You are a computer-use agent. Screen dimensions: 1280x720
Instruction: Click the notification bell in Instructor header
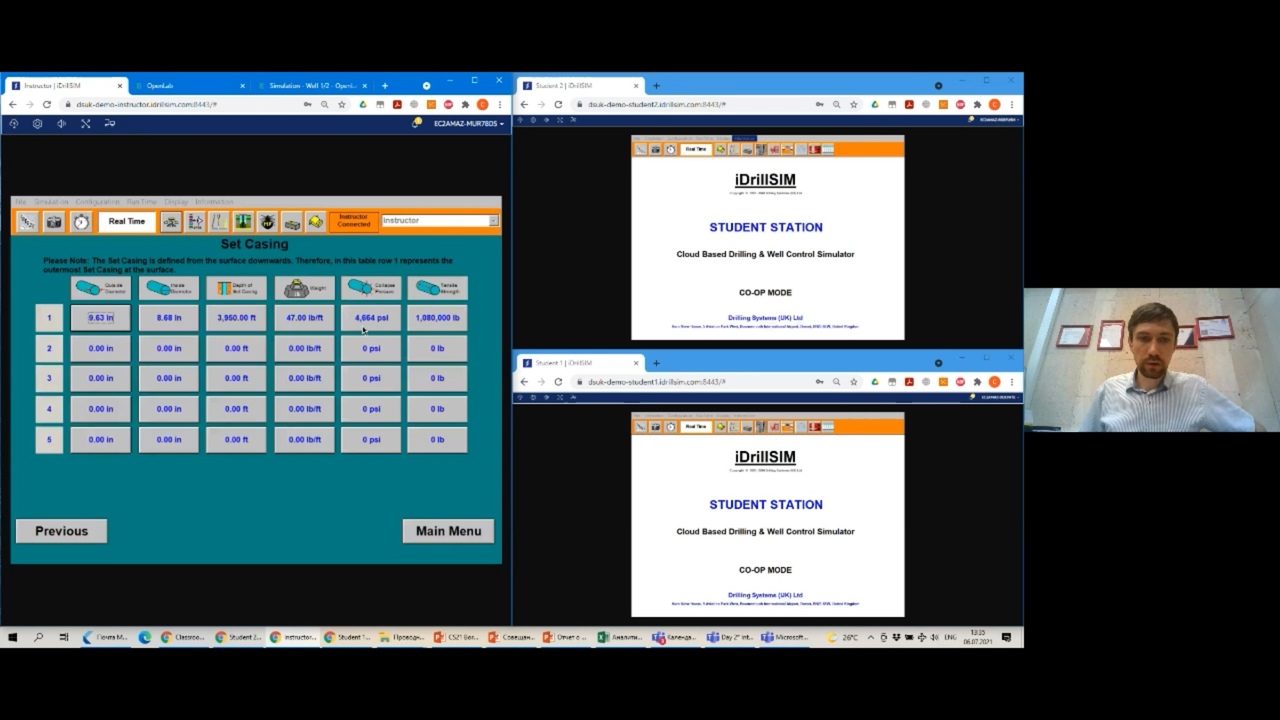pos(417,124)
